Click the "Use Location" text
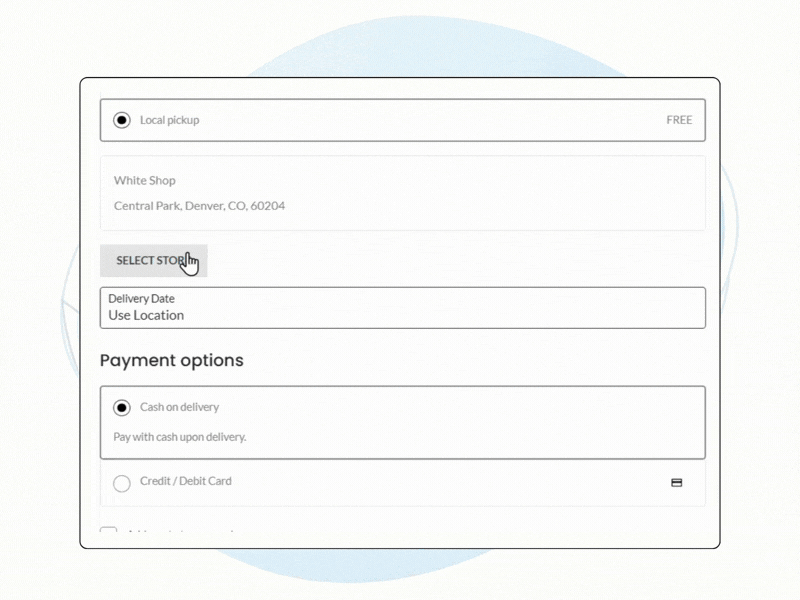 (x=146, y=315)
